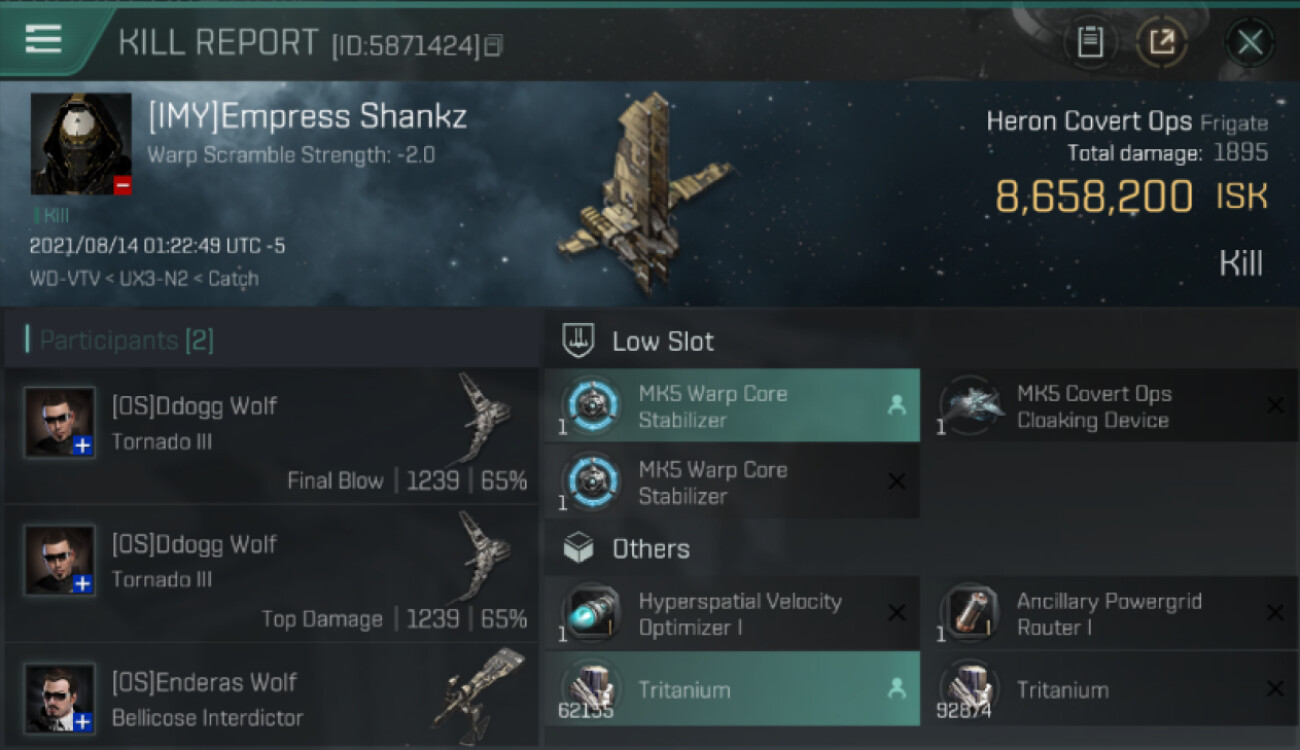
Task: Toggle person marker on highlighted Warp Core Stabilizer
Action: 896,405
